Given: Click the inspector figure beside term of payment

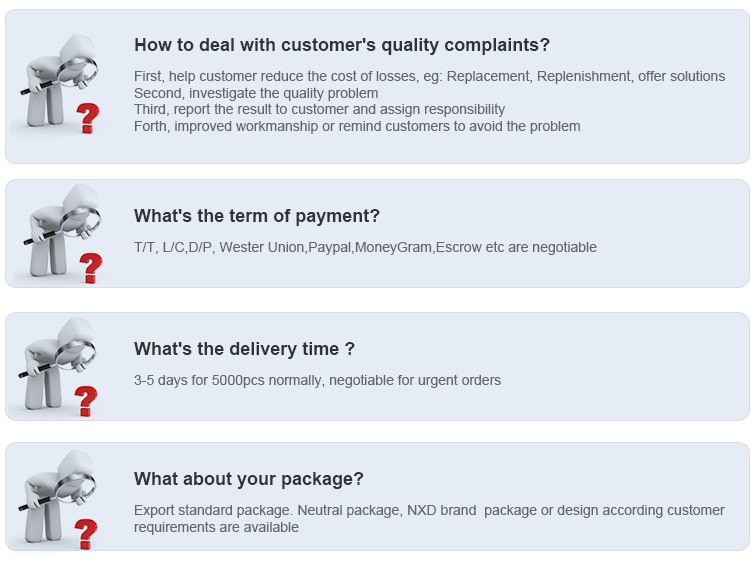Looking at the screenshot, I should point(61,230).
